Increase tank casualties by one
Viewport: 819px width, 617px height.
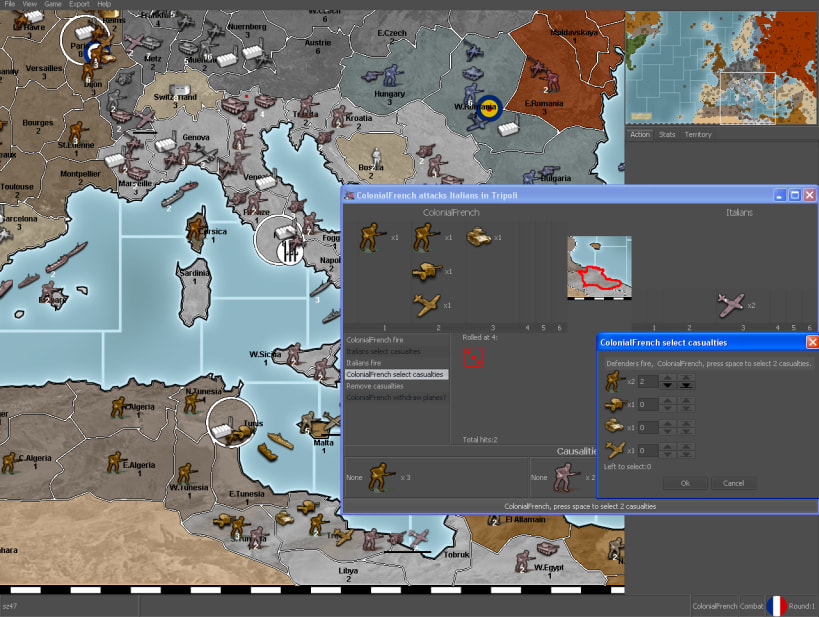[x=668, y=424]
